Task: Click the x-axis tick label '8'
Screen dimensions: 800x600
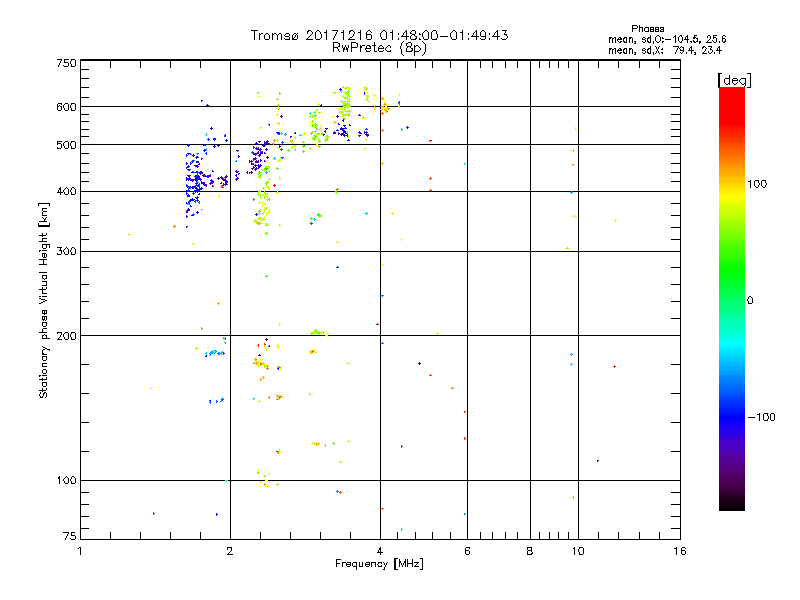Action: tap(530, 551)
